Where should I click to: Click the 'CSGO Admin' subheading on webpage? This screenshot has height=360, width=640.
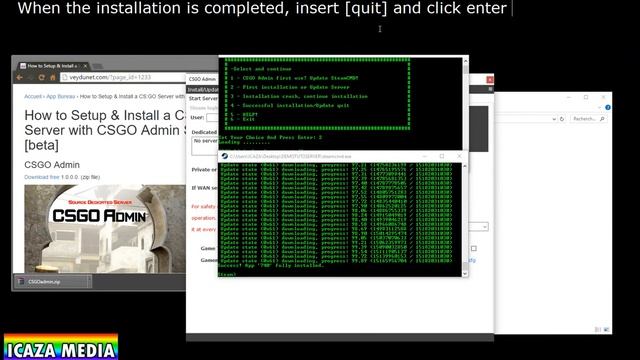coord(52,165)
